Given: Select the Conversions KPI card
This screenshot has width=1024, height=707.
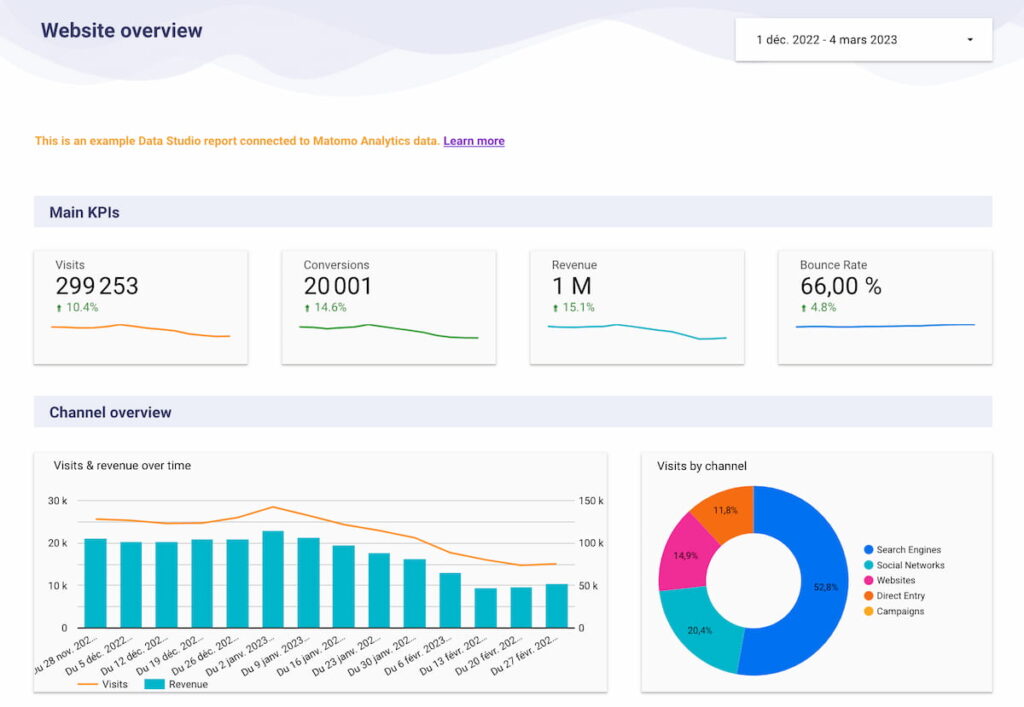Looking at the screenshot, I should coord(388,306).
